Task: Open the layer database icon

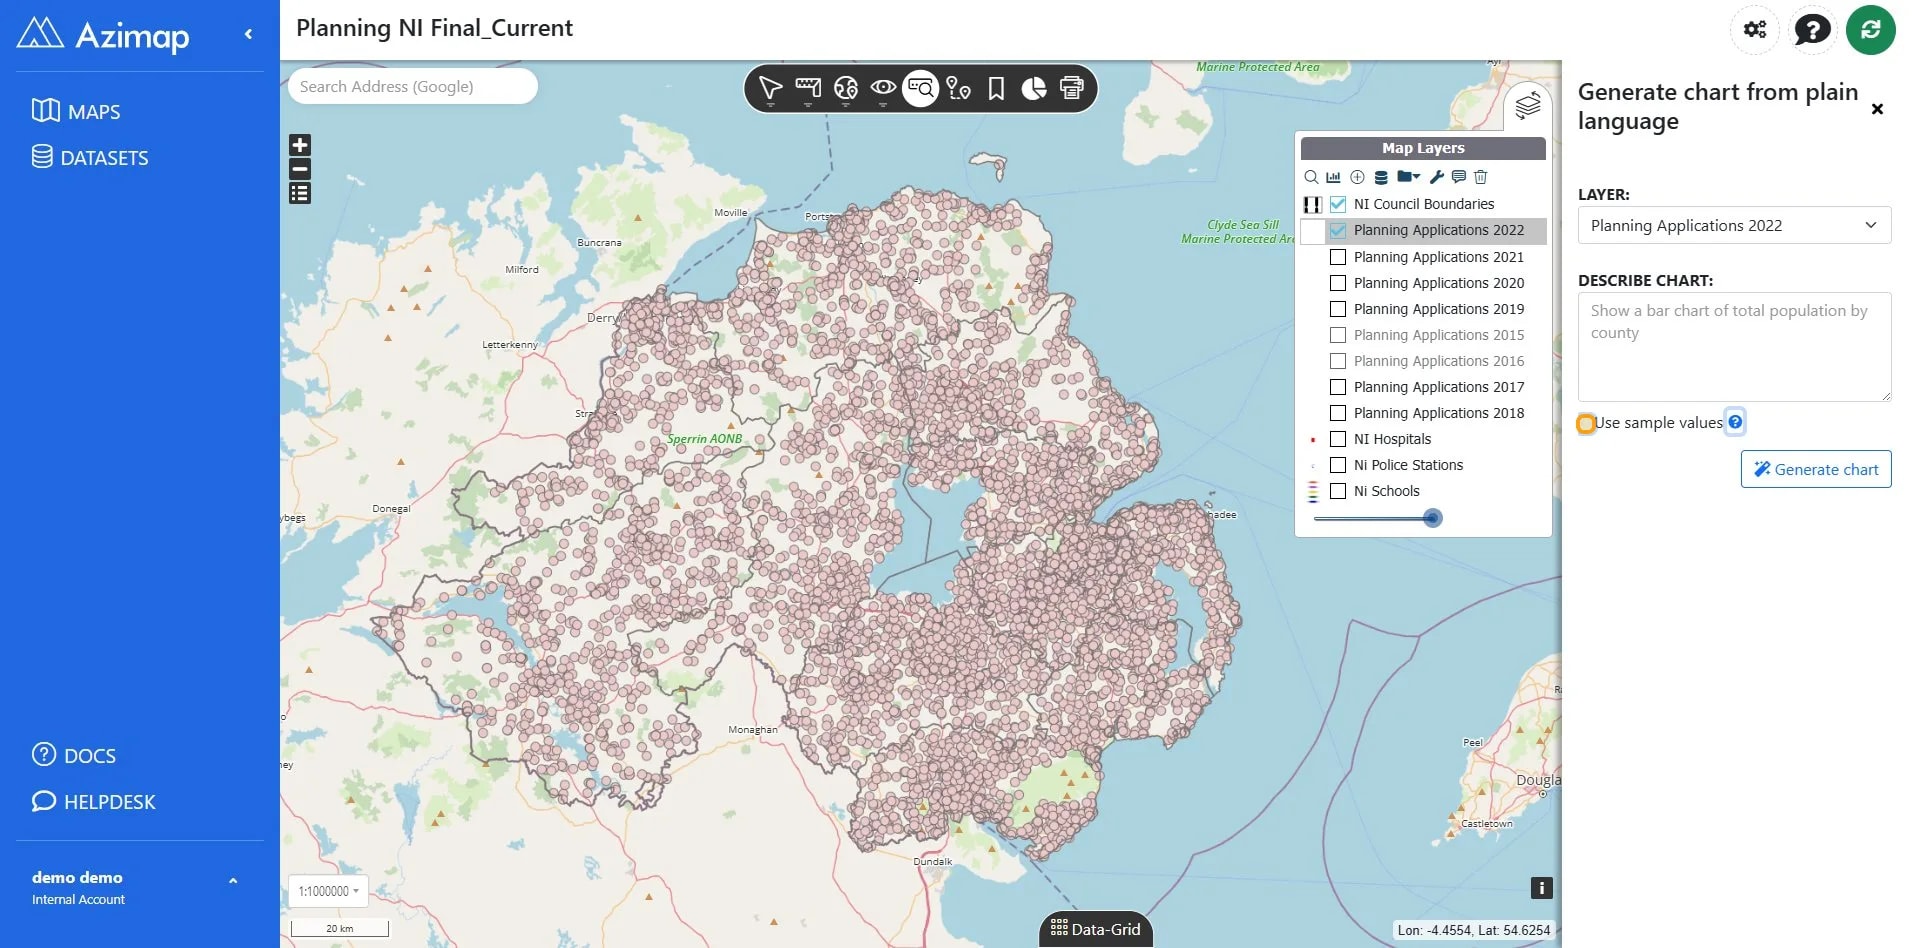Action: pos(1381,177)
